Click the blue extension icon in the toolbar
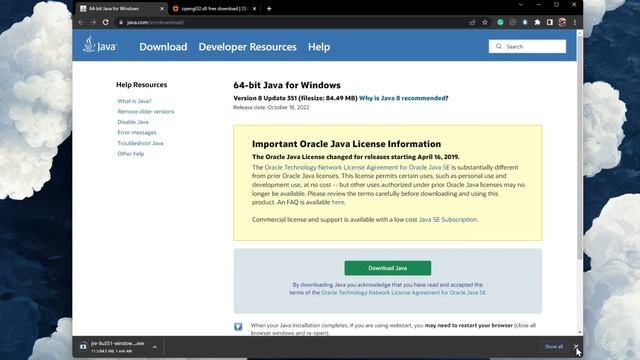 (x=525, y=22)
